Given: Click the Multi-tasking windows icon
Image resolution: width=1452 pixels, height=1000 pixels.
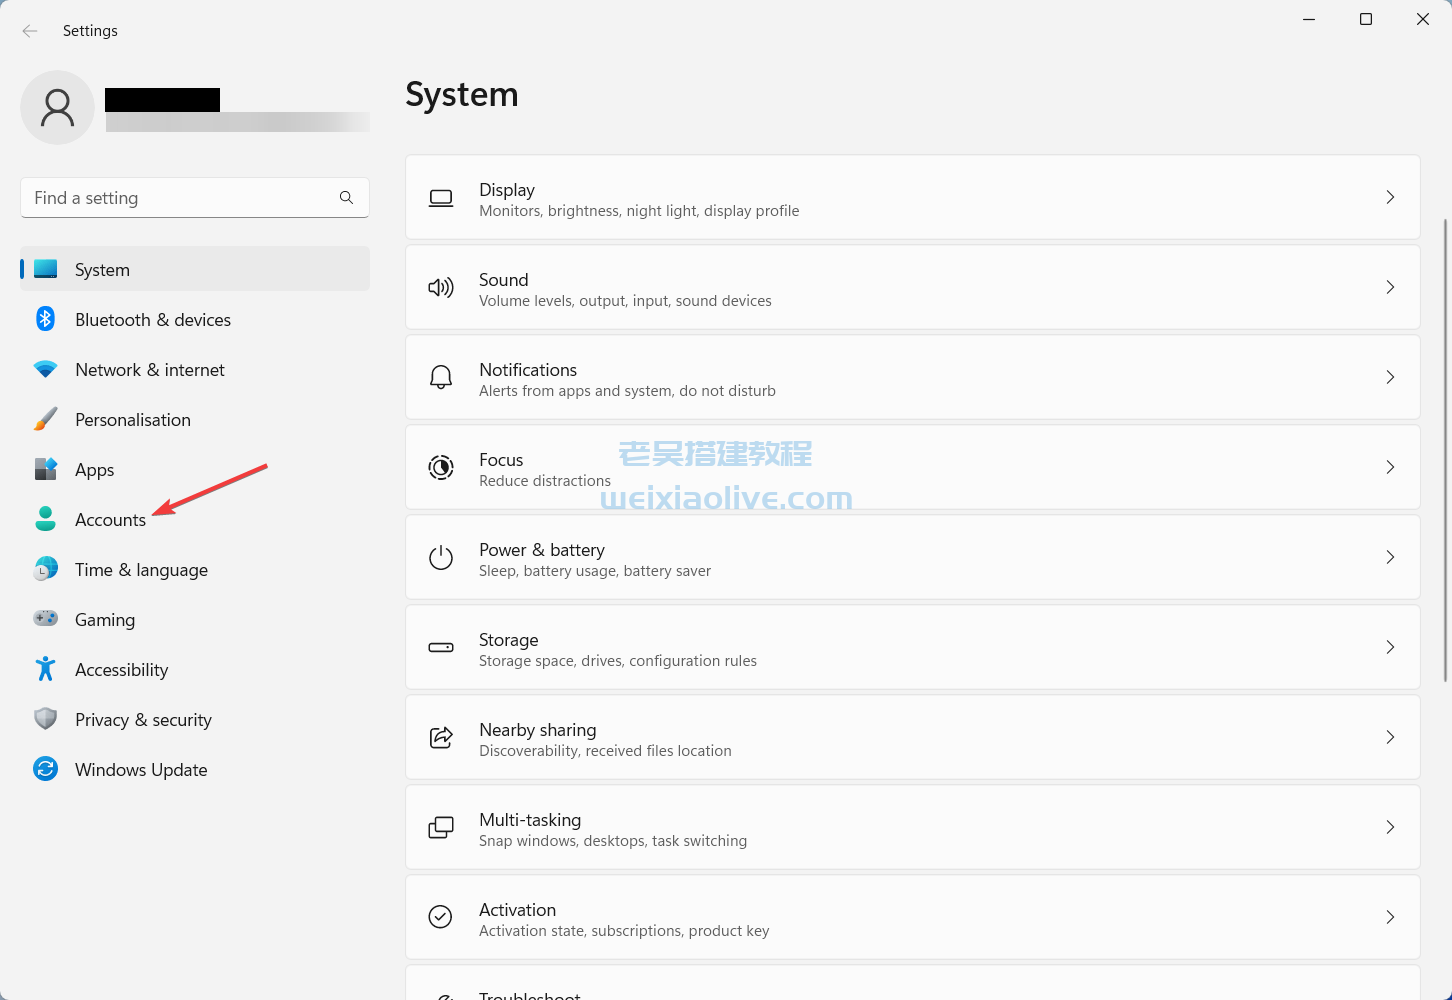Looking at the screenshot, I should (441, 827).
